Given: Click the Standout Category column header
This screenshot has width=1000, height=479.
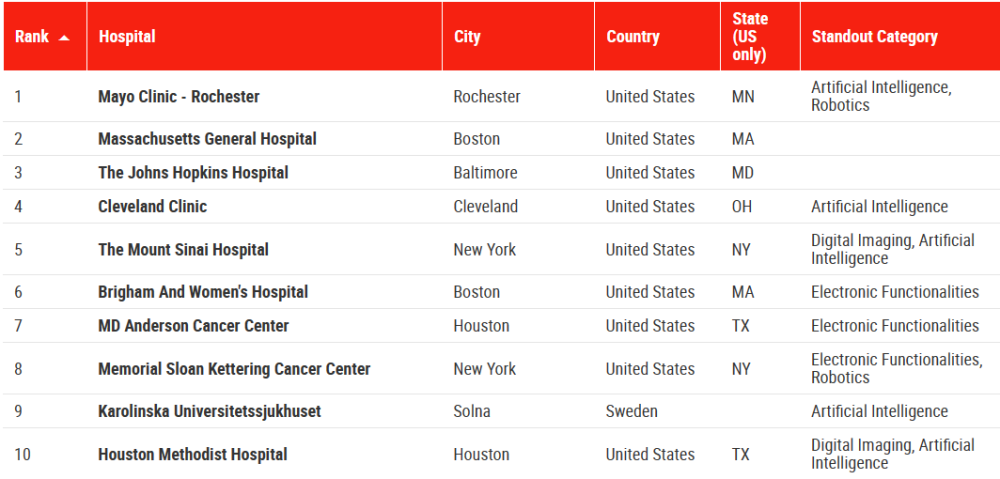Looking at the screenshot, I should pyautogui.click(x=874, y=36).
